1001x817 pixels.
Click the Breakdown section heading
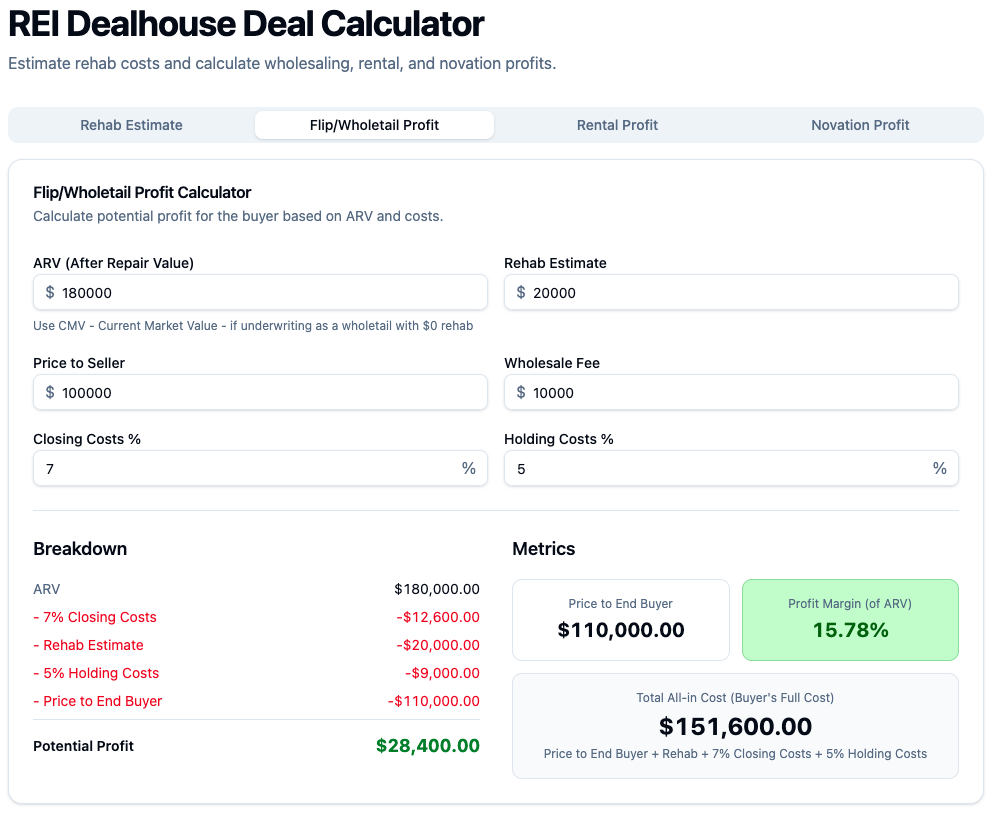coord(80,549)
